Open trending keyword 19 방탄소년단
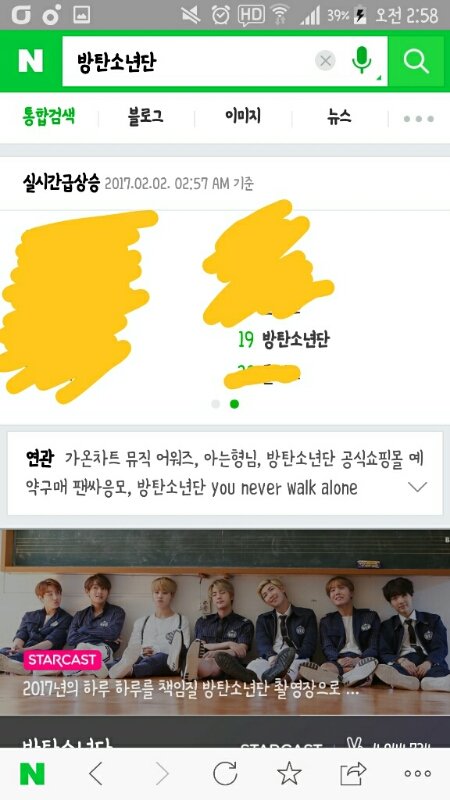Image resolution: width=450 pixels, height=800 pixels. 284,339
